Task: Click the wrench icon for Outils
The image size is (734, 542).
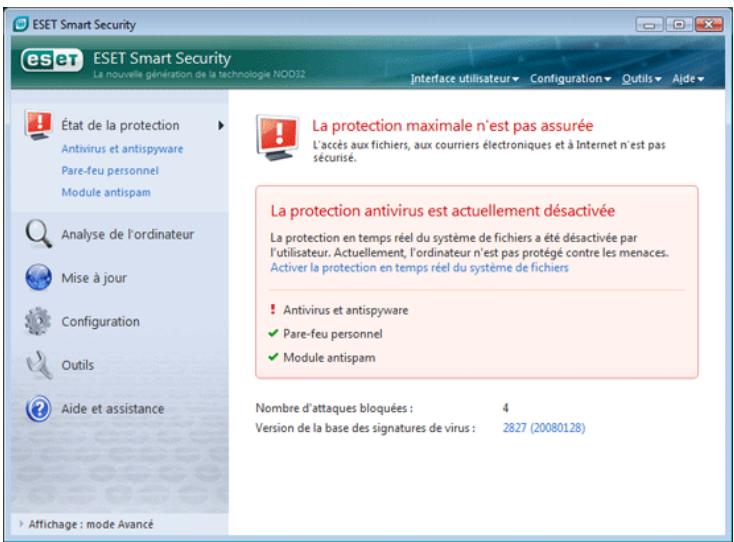Action: pyautogui.click(x=39, y=365)
